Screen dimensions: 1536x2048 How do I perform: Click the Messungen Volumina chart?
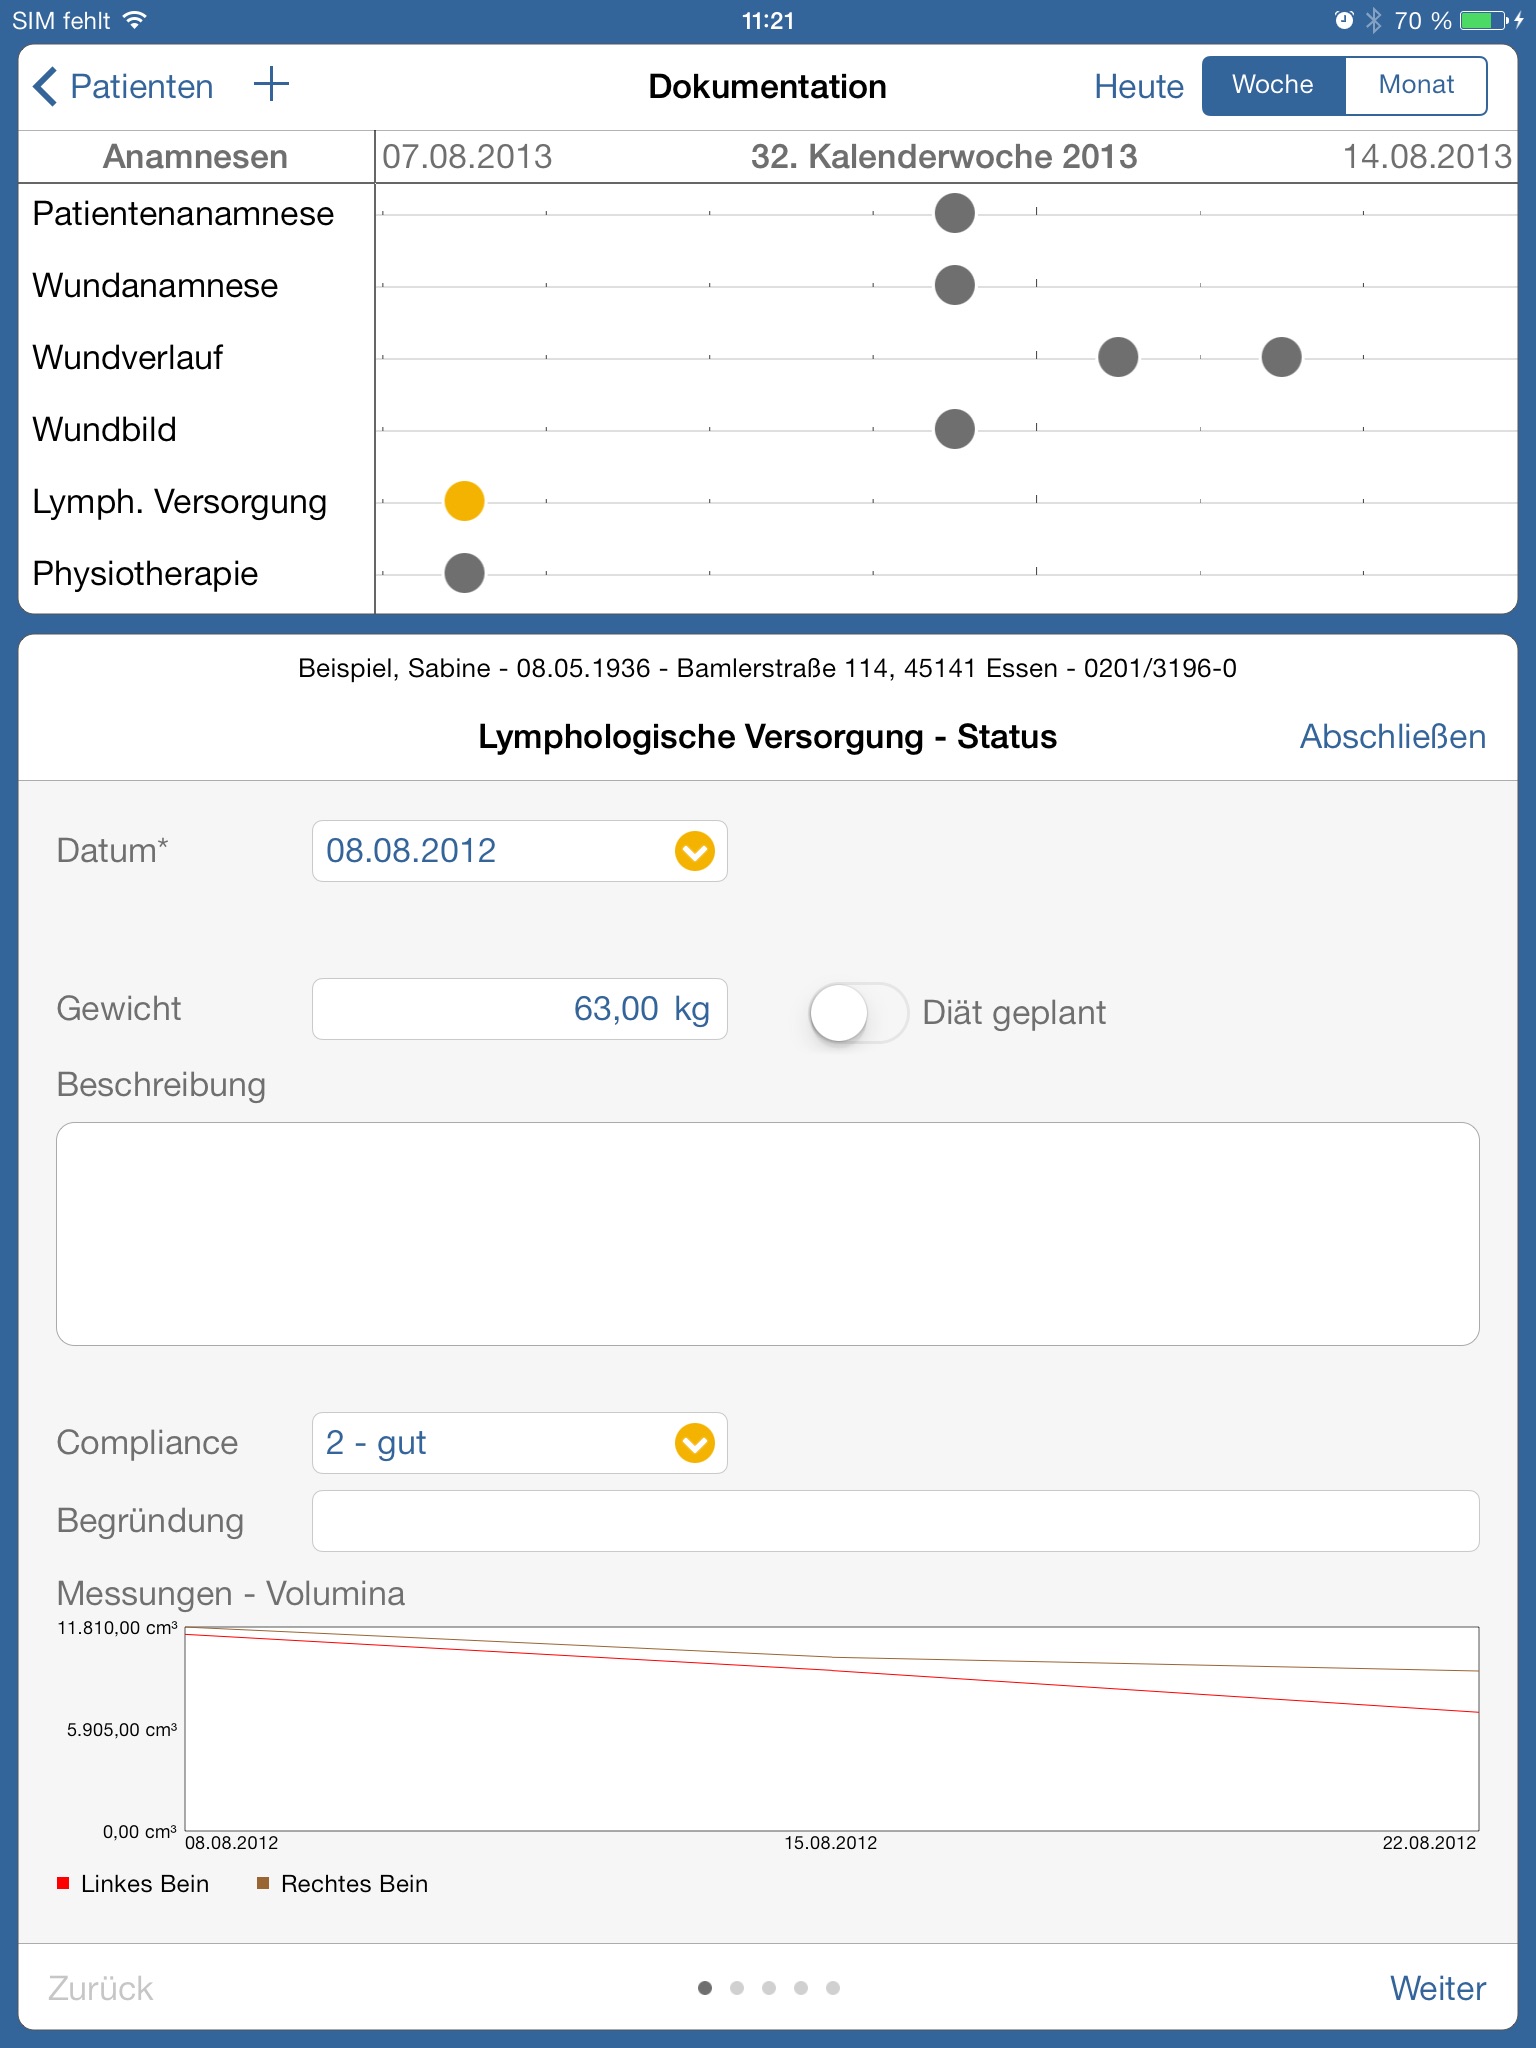coord(831,1729)
